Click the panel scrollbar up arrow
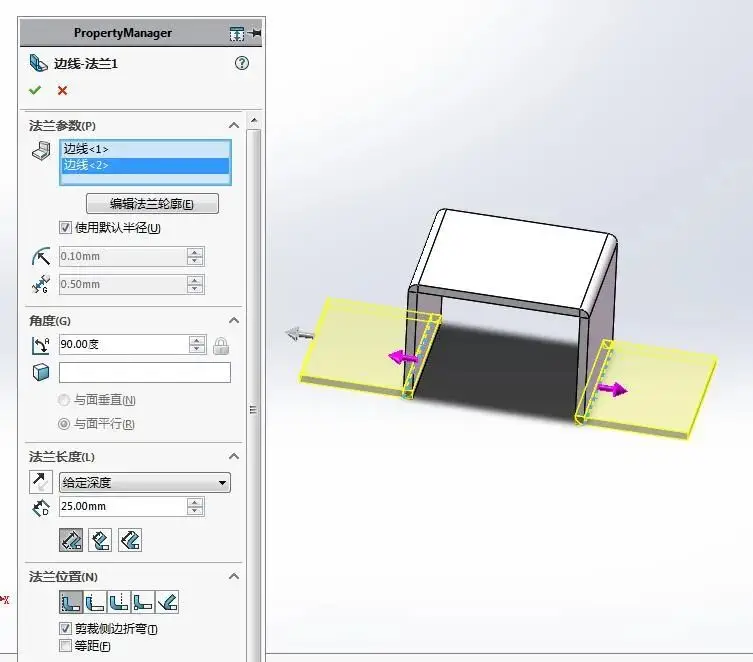 (254, 120)
